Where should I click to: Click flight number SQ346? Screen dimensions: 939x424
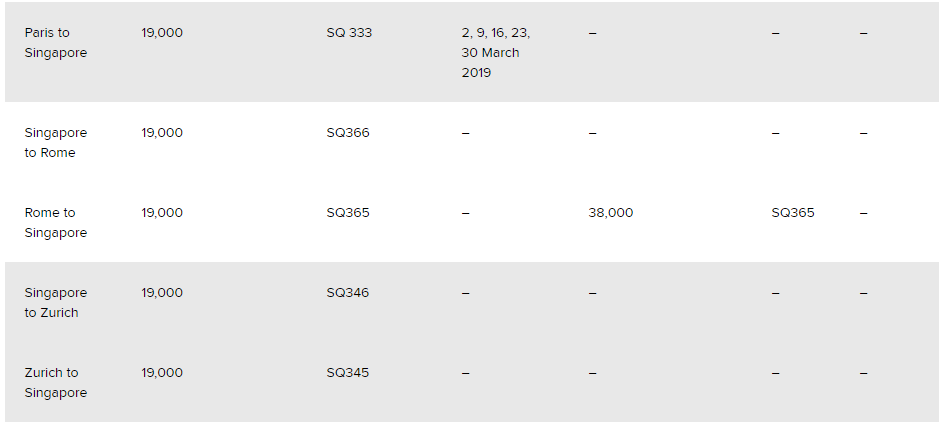pyautogui.click(x=348, y=293)
